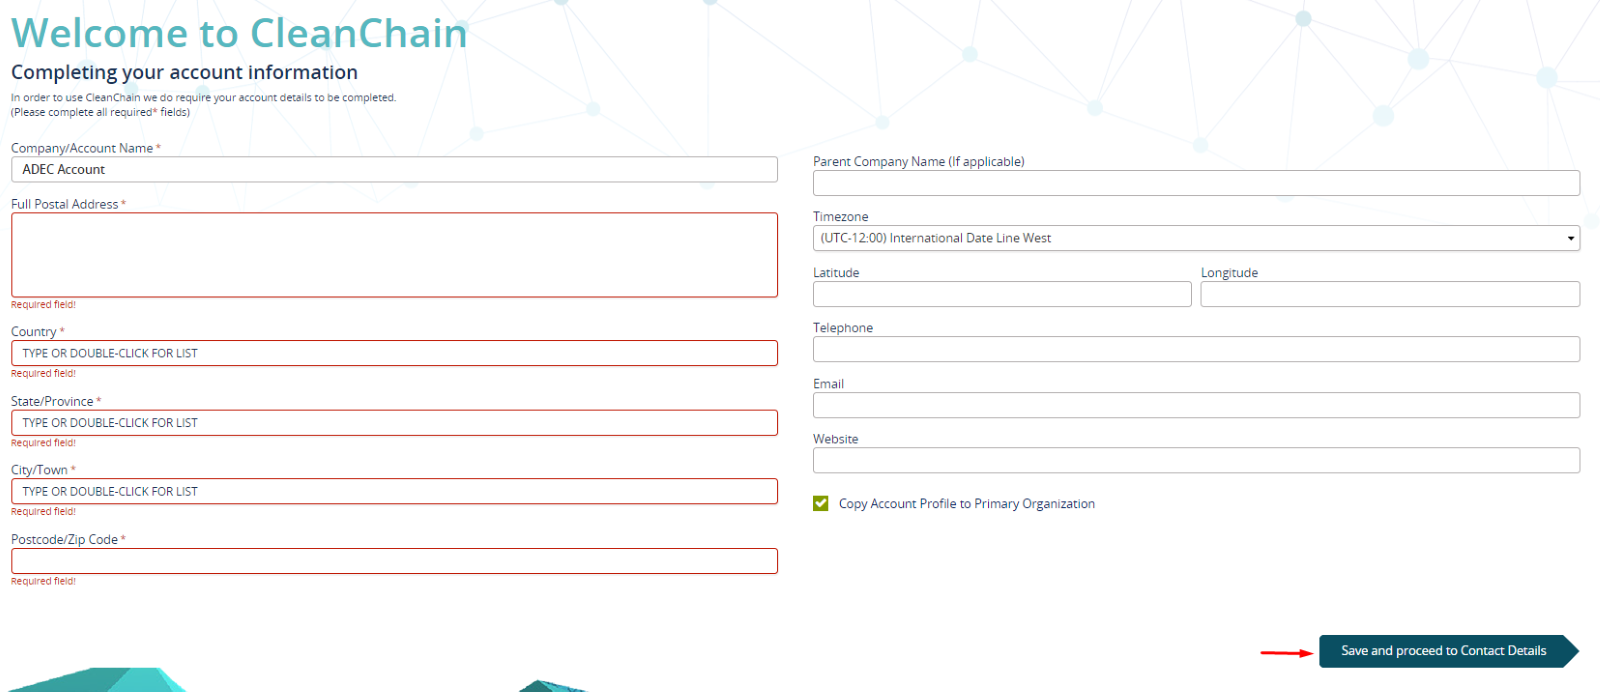This screenshot has height=692, width=1600.
Task: Open the Timezone dropdown
Action: pyautogui.click(x=1196, y=238)
